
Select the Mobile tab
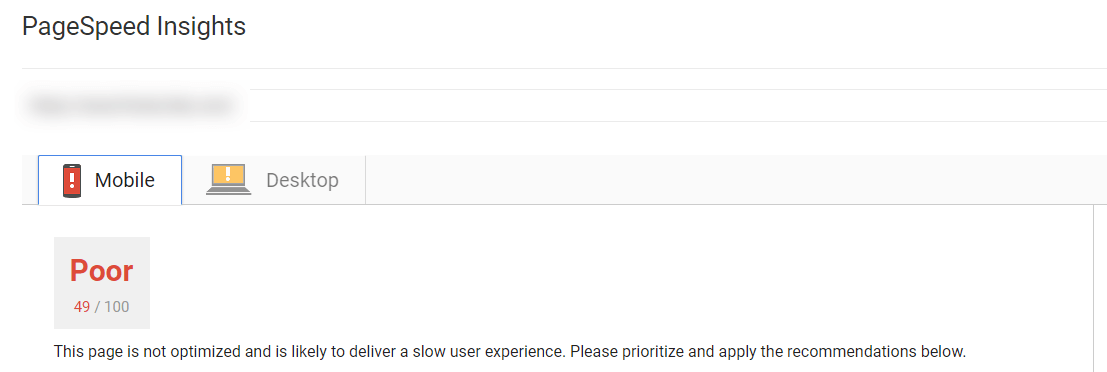click(110, 180)
